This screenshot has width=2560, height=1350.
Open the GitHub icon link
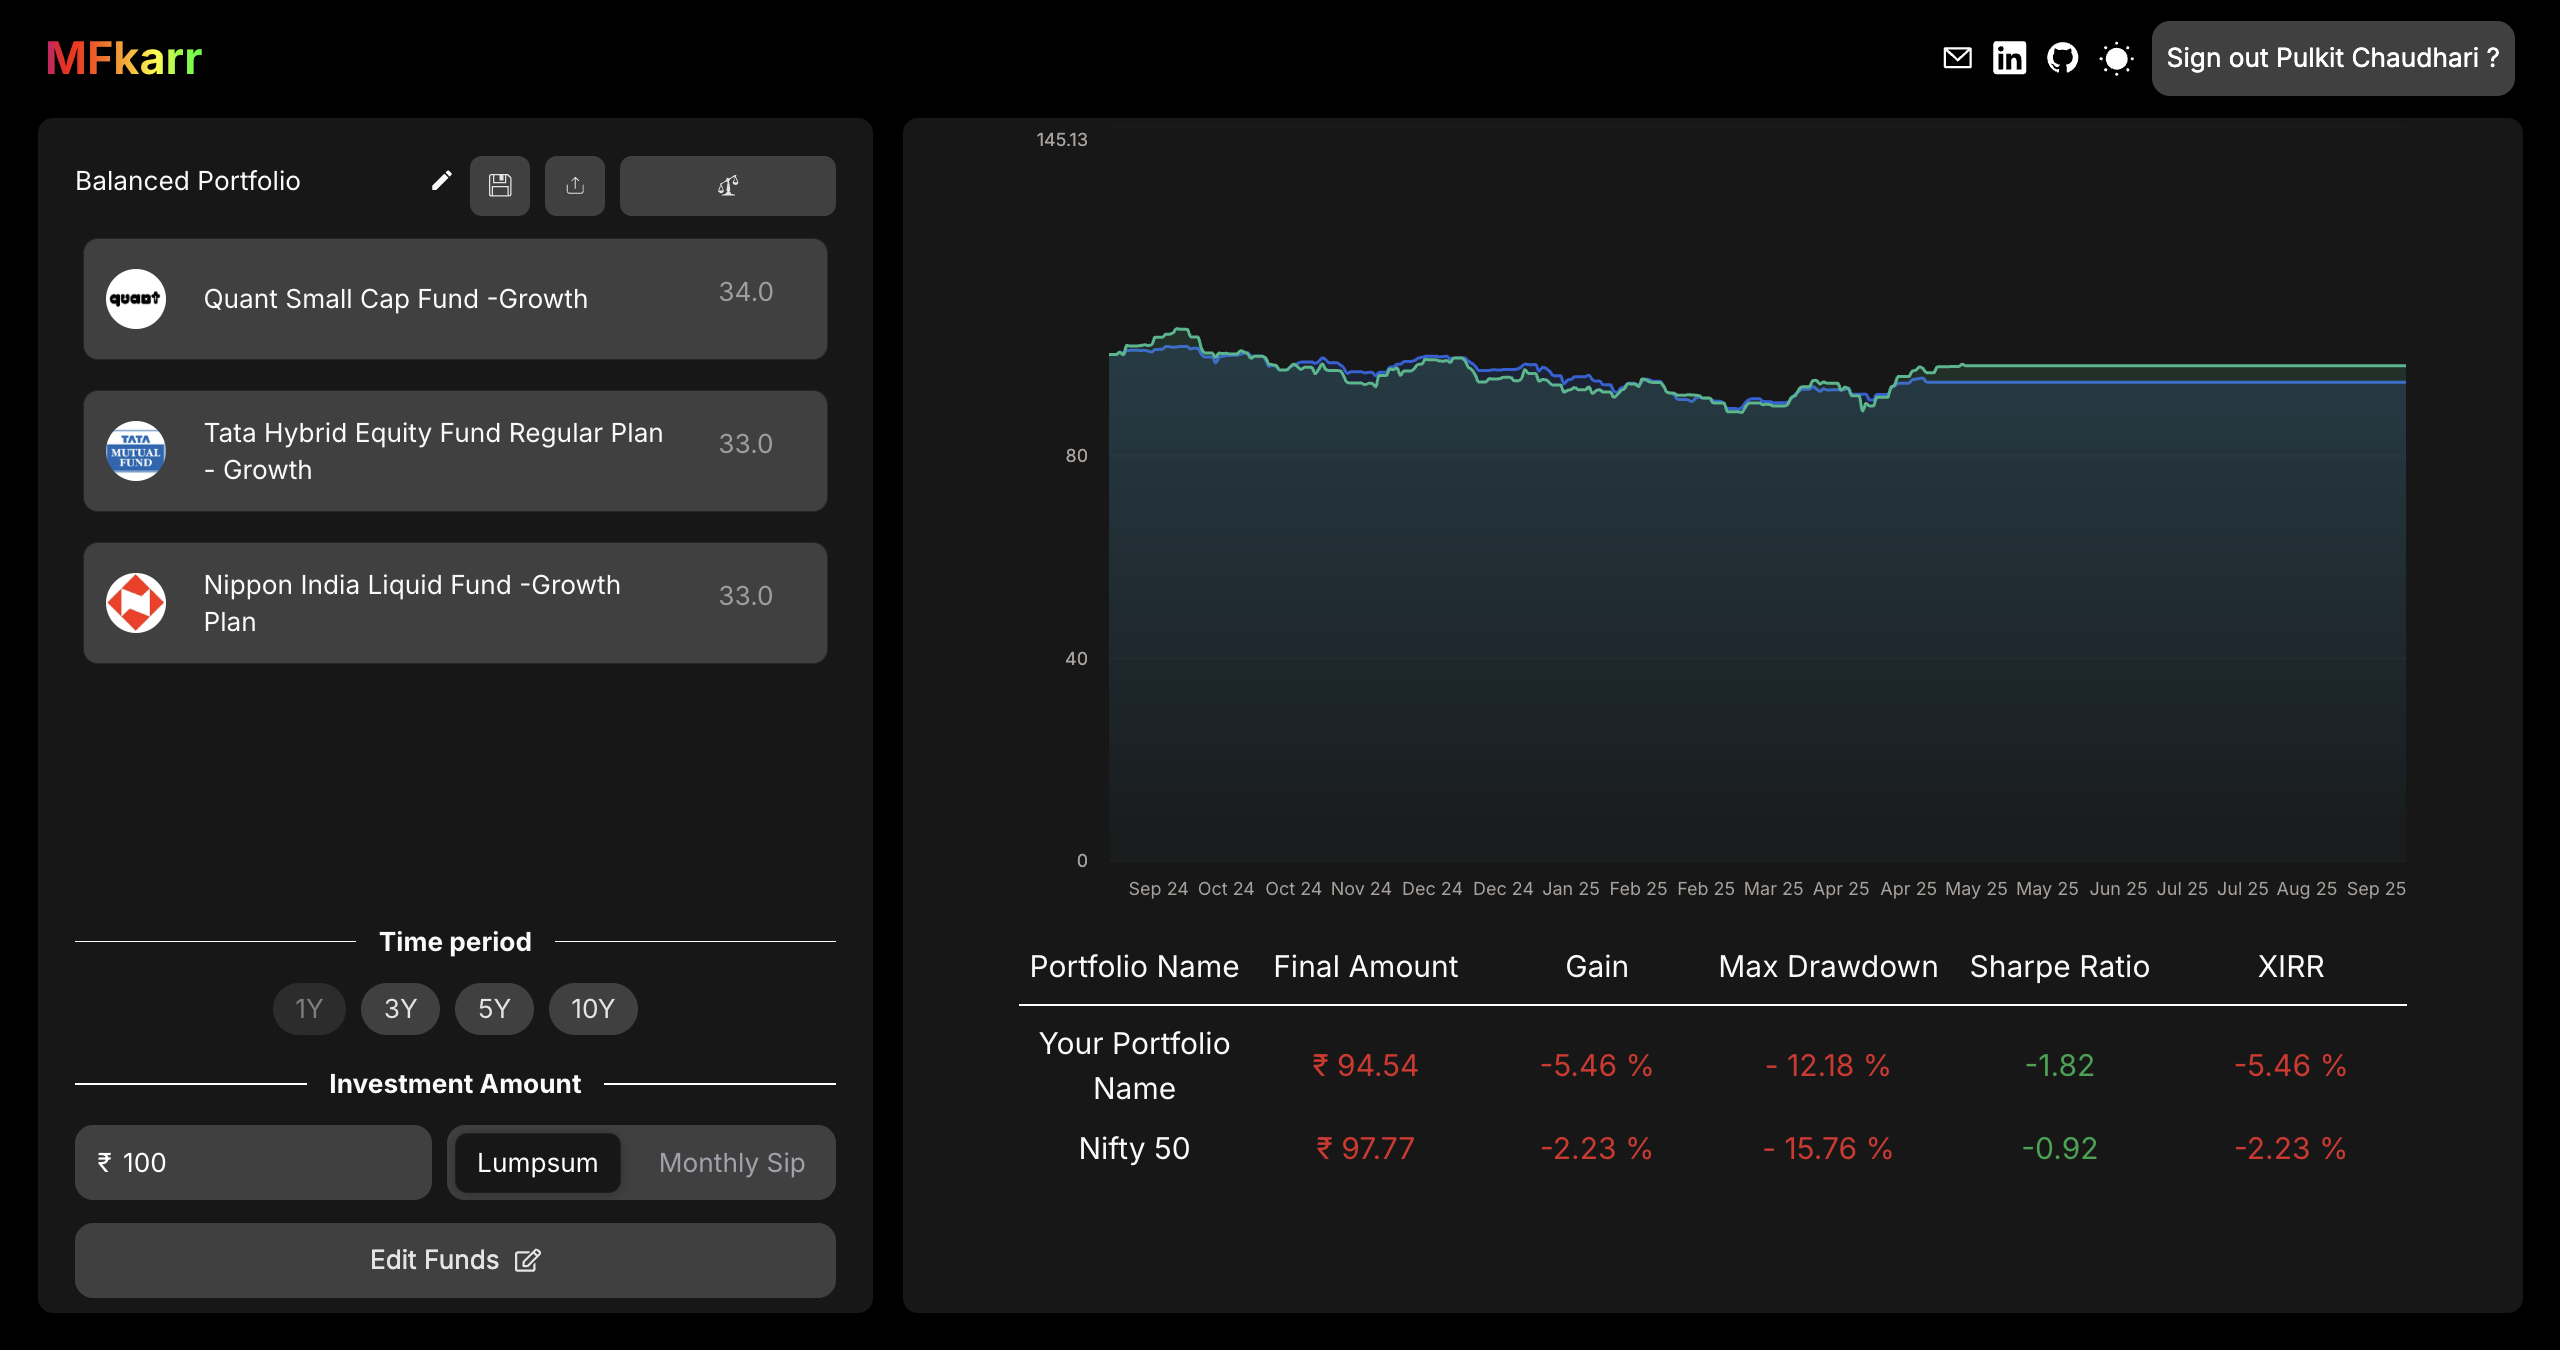pos(2062,58)
